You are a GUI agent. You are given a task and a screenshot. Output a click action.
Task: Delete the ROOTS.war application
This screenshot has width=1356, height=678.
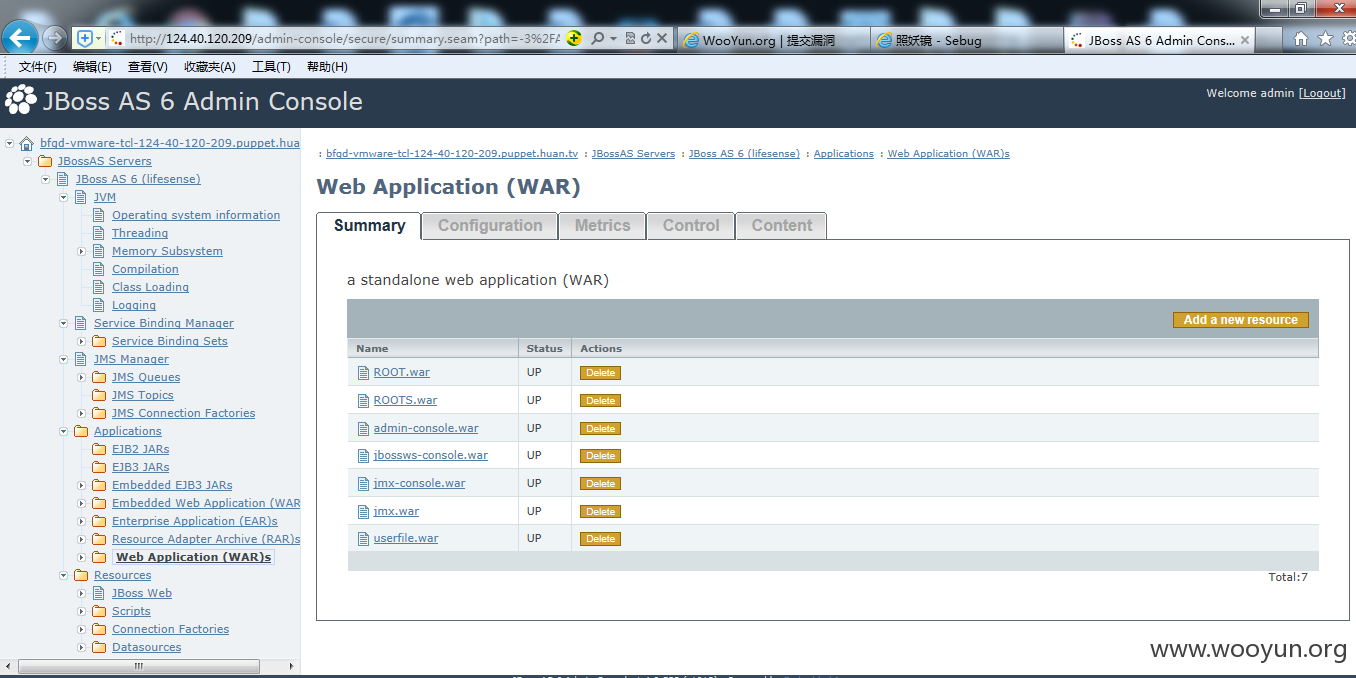pos(600,401)
